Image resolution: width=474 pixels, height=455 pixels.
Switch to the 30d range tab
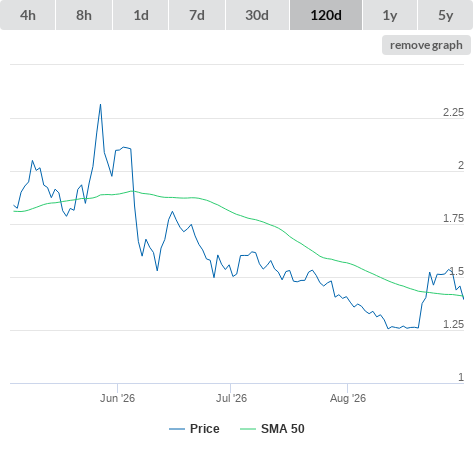(257, 15)
